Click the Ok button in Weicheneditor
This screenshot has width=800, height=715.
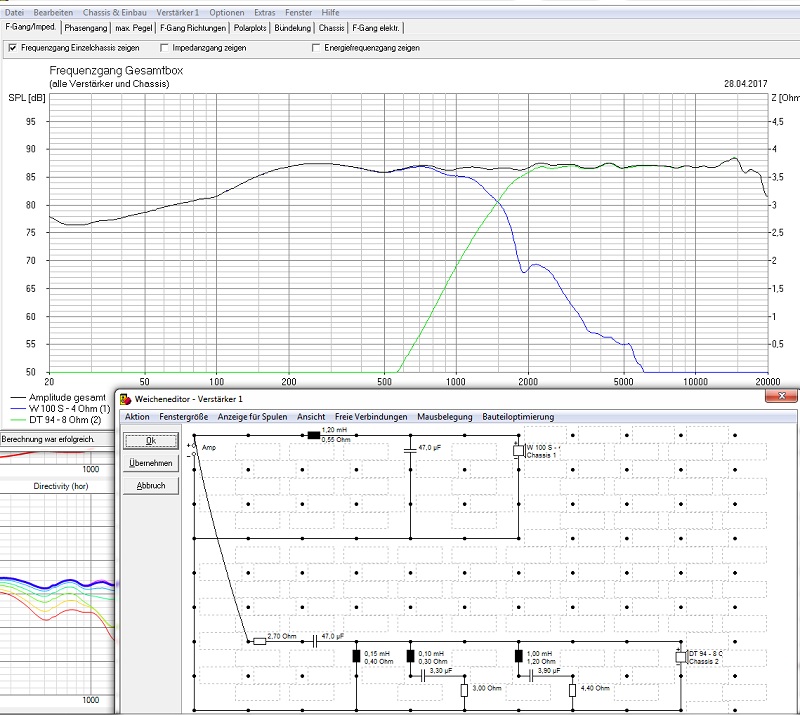pyautogui.click(x=151, y=441)
